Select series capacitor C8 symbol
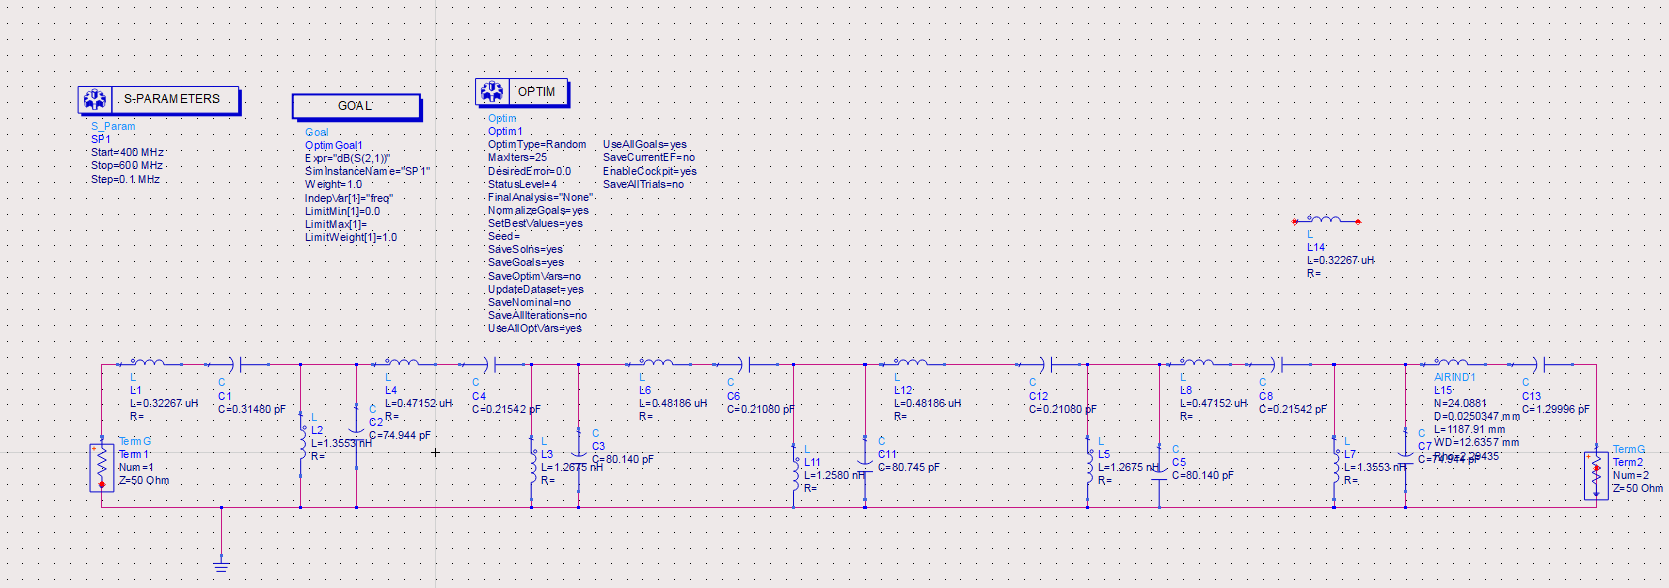The height and width of the screenshot is (588, 1669). [1277, 365]
